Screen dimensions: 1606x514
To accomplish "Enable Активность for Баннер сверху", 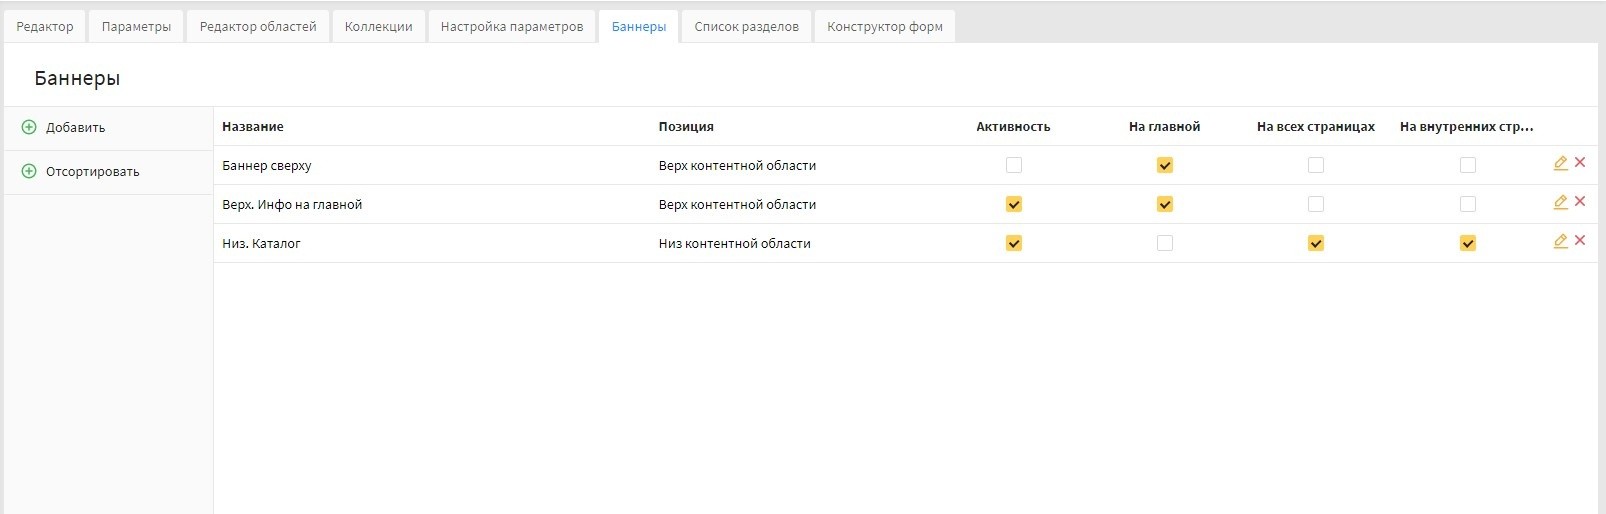I will pyautogui.click(x=1014, y=165).
